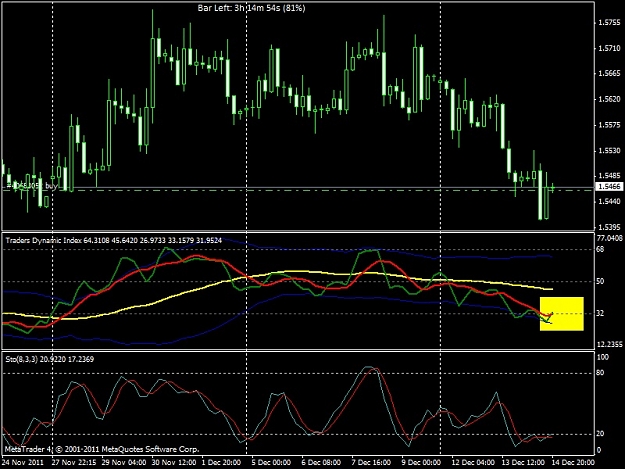This screenshot has width=625, height=469.
Task: Click the buy order label on the price chart
Action: pyautogui.click(x=32, y=186)
